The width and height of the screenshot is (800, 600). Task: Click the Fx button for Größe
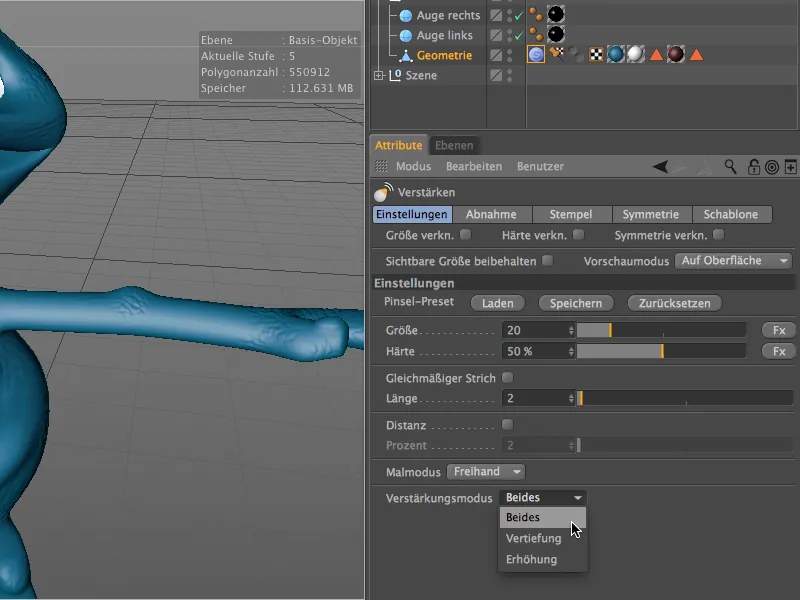779,331
